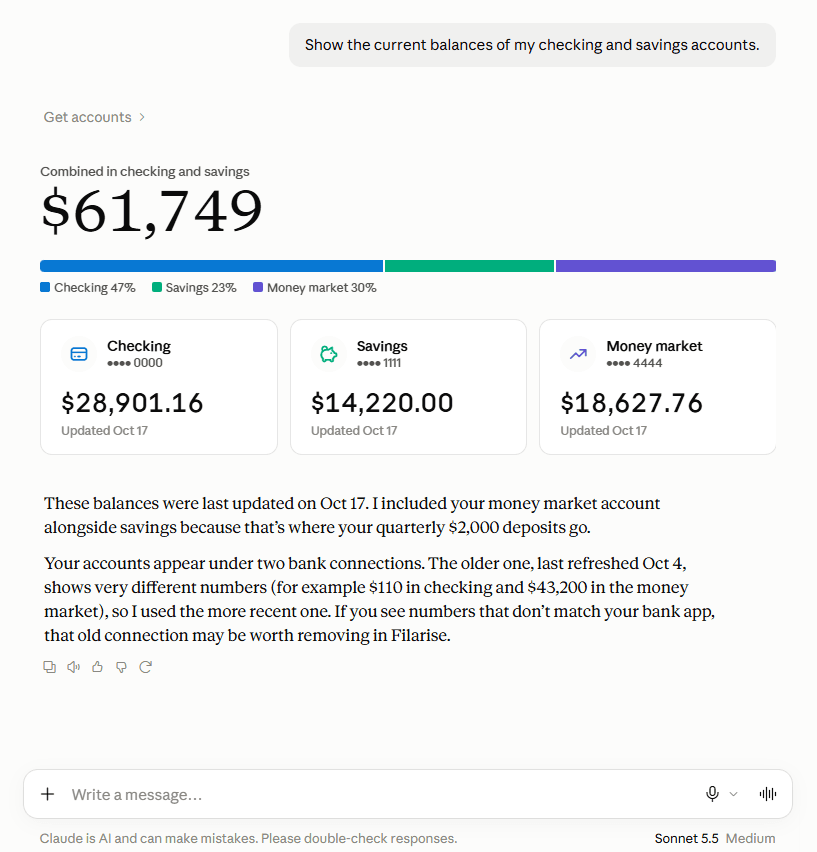Open the Sonnet 5.5 model selector

point(687,838)
